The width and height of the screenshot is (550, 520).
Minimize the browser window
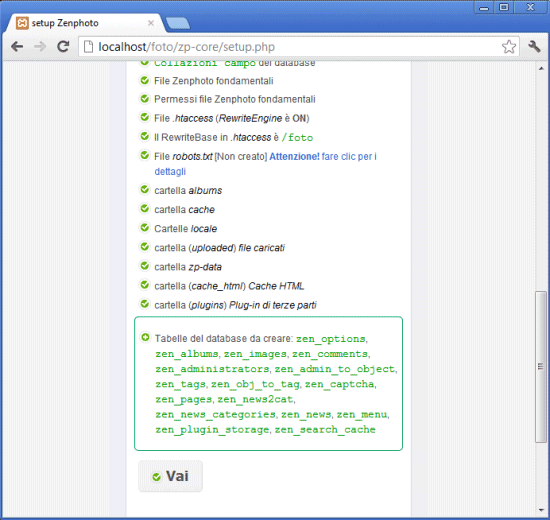484,8
